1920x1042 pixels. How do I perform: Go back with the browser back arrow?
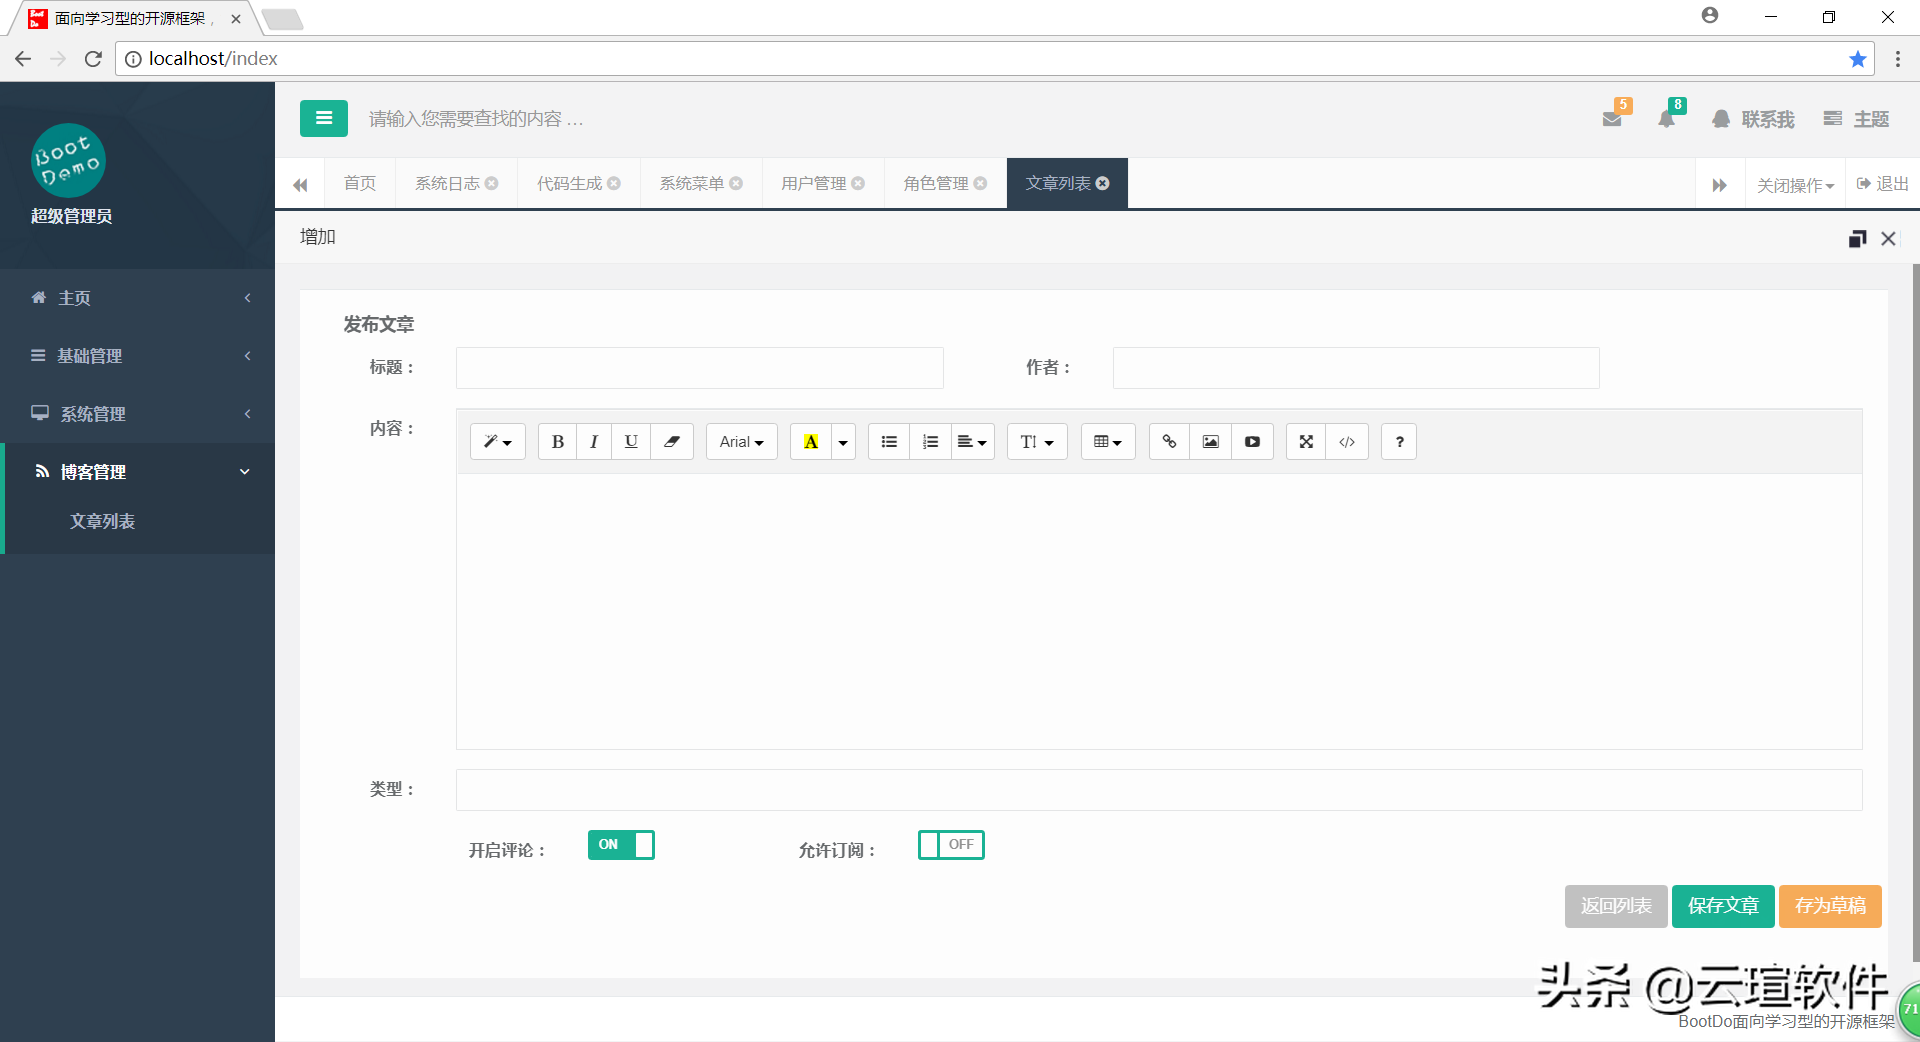23,59
